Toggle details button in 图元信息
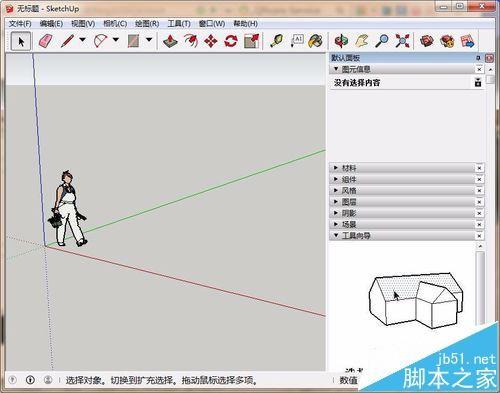Viewport: 500px width, 393px height. 478,82
